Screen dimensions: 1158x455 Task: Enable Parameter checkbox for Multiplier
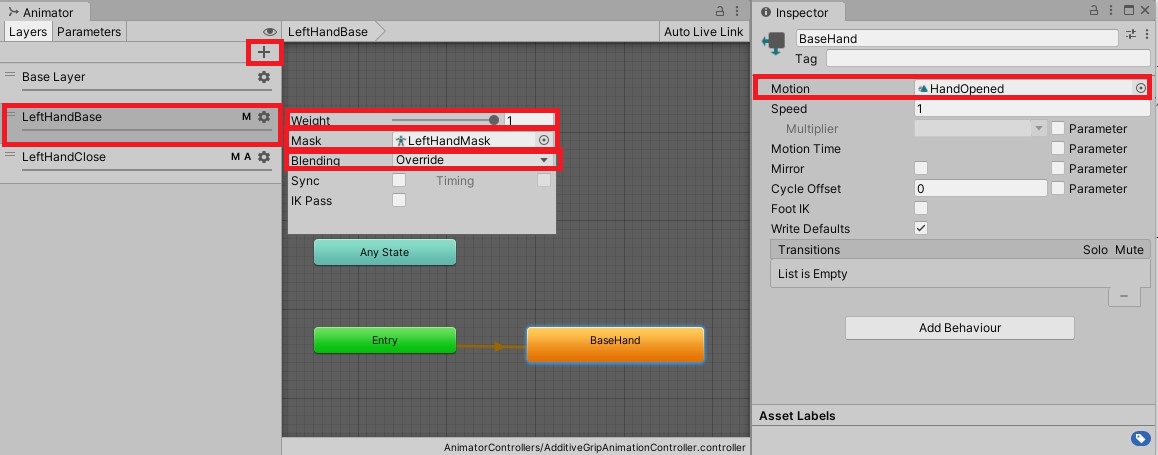click(1058, 129)
